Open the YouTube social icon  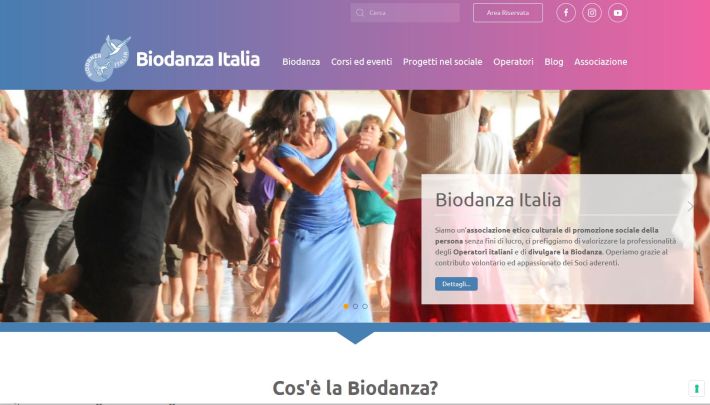tap(618, 13)
